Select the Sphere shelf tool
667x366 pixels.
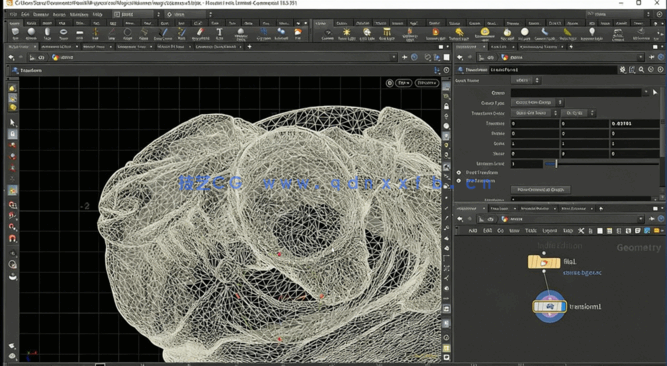[31, 33]
